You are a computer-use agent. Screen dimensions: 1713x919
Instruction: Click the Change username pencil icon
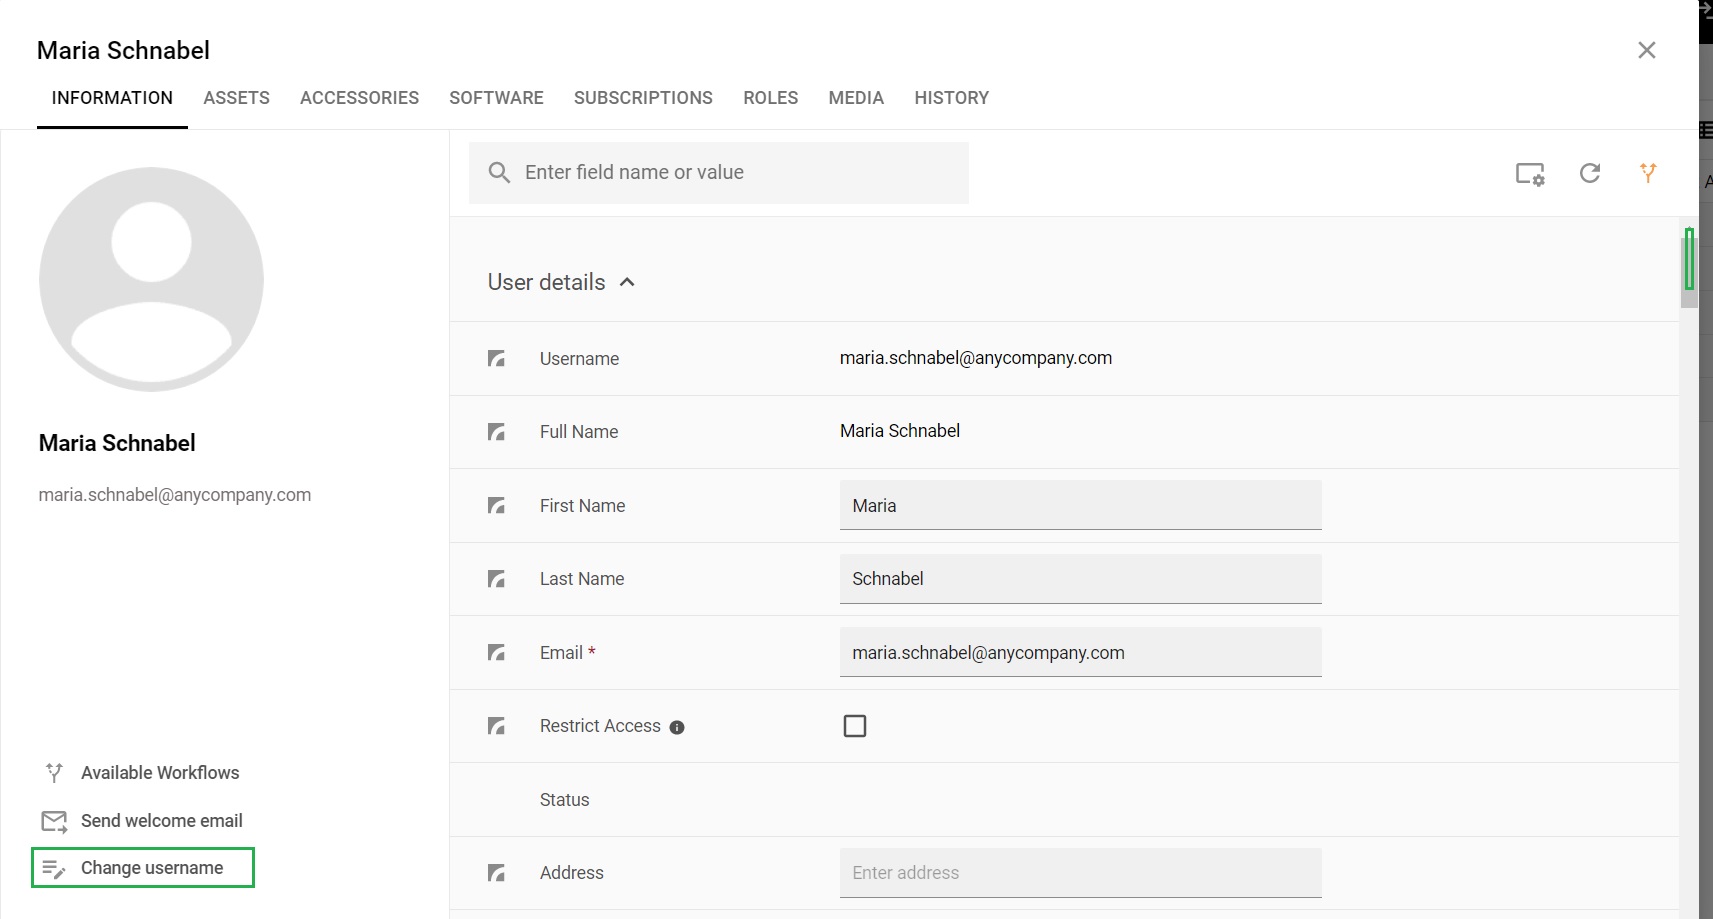coord(54,867)
